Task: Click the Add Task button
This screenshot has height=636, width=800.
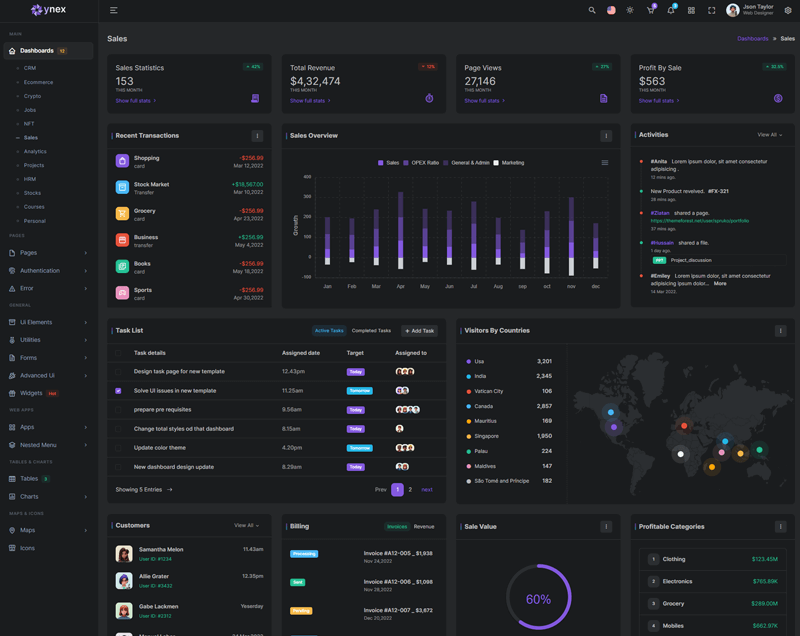Action: point(419,331)
